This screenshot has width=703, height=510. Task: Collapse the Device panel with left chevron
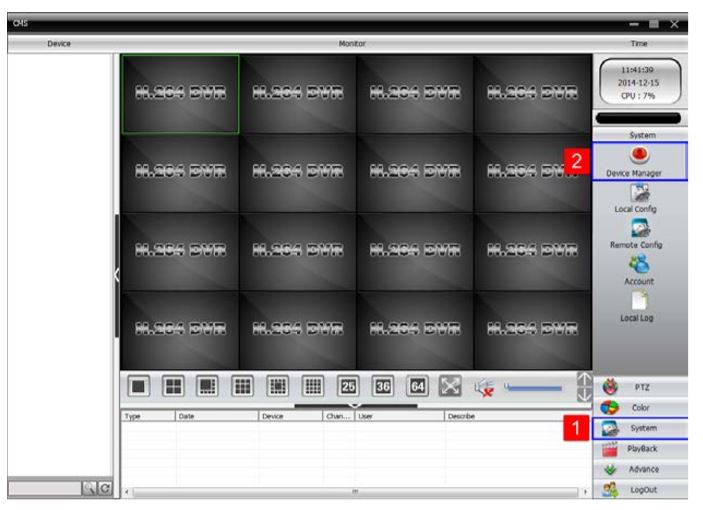117,275
